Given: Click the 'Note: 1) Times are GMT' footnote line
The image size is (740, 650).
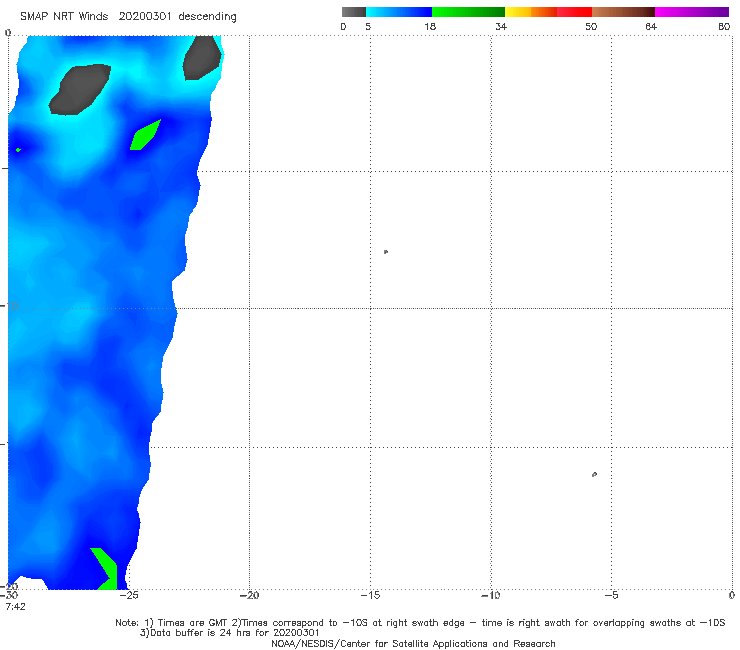Looking at the screenshot, I should 420,623.
